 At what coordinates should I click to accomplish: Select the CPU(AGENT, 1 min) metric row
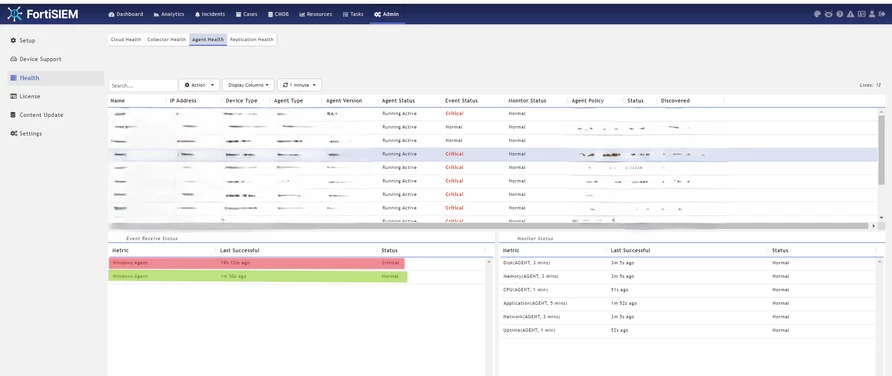point(688,290)
